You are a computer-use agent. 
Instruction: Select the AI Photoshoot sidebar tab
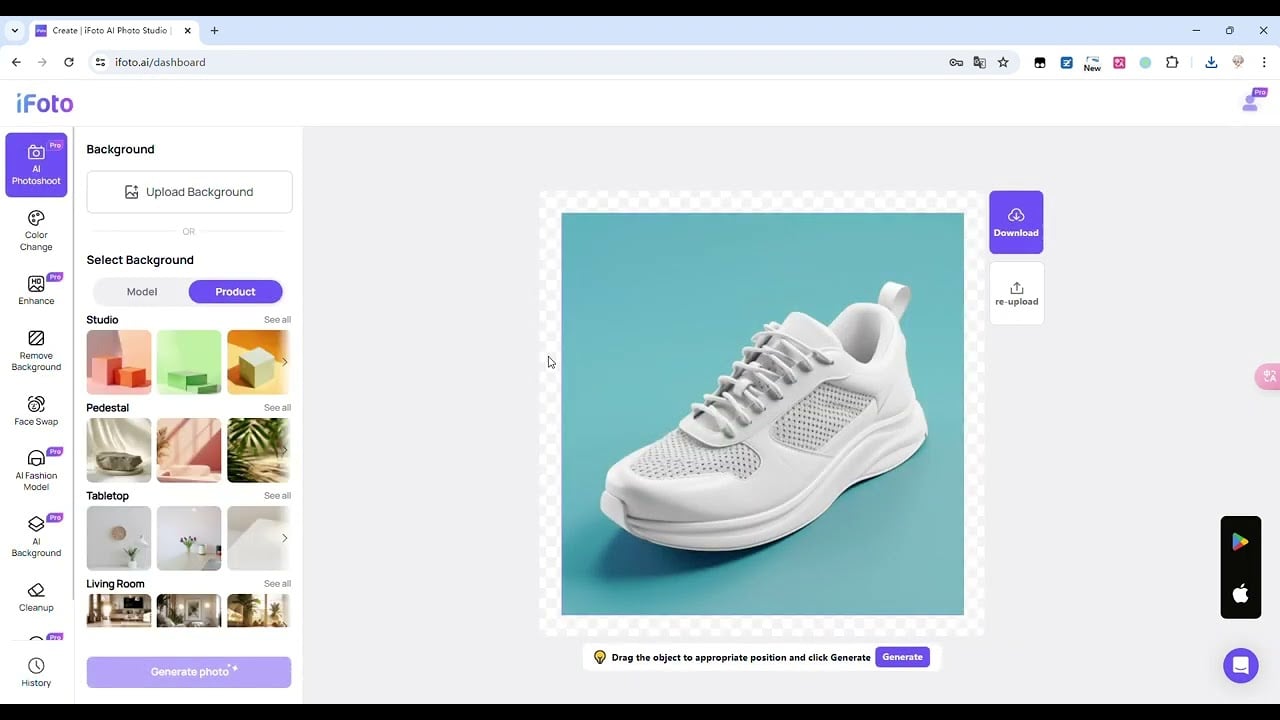[x=36, y=165]
